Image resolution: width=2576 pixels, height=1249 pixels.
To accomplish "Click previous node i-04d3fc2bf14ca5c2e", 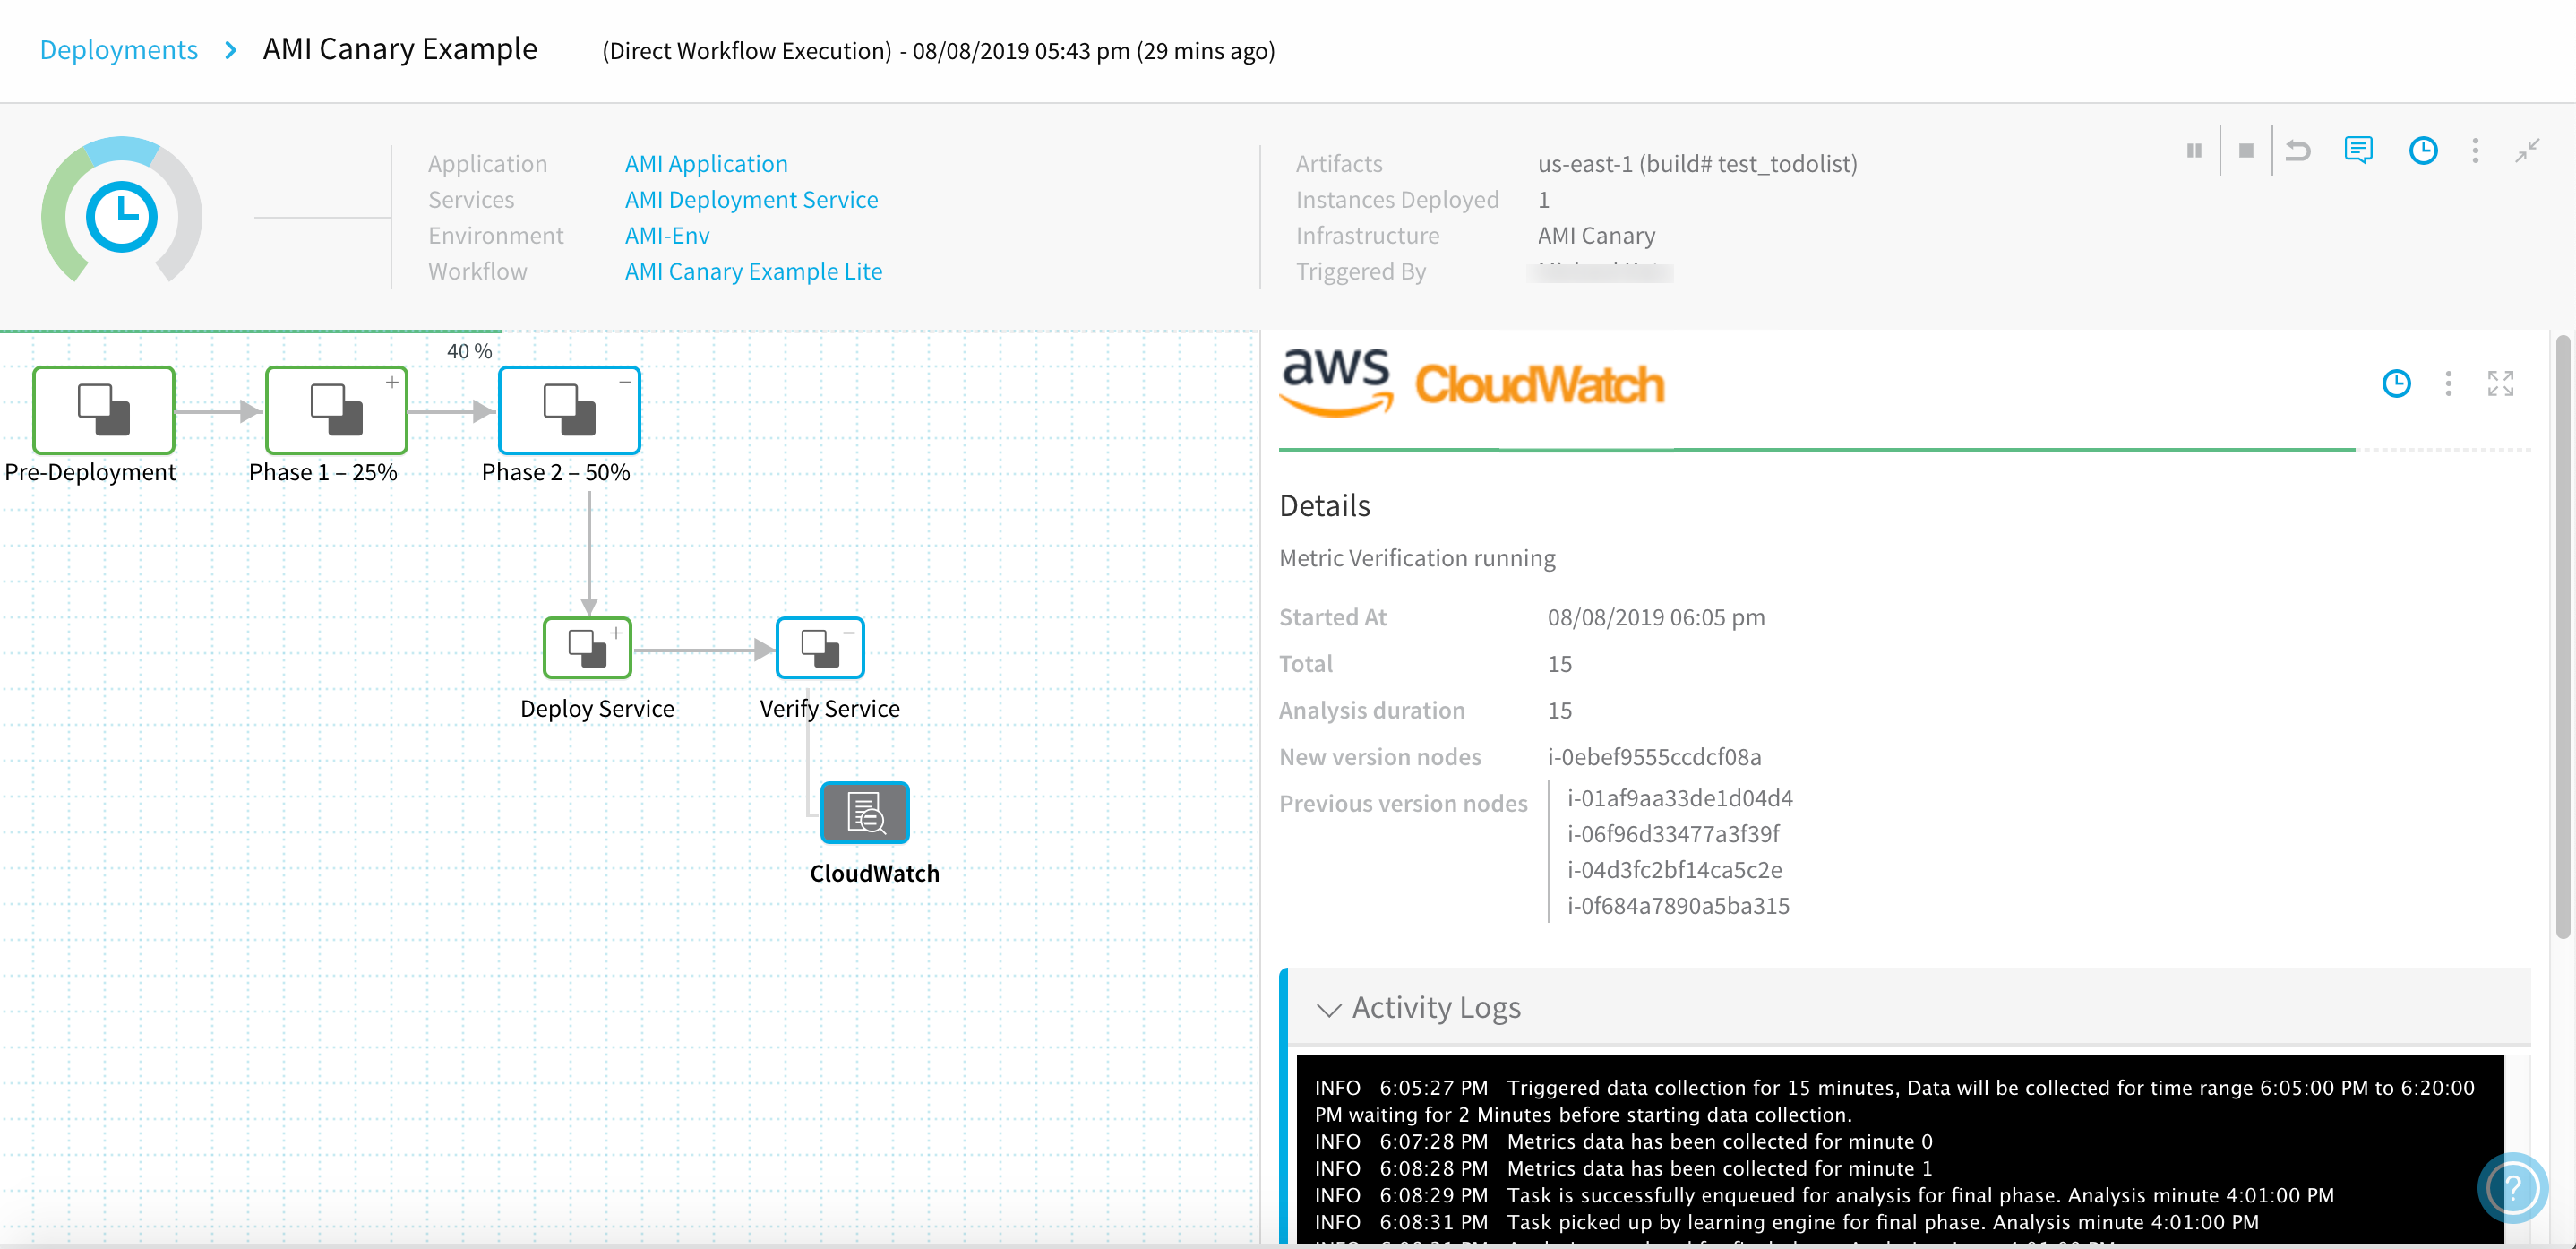I will pos(1674,870).
